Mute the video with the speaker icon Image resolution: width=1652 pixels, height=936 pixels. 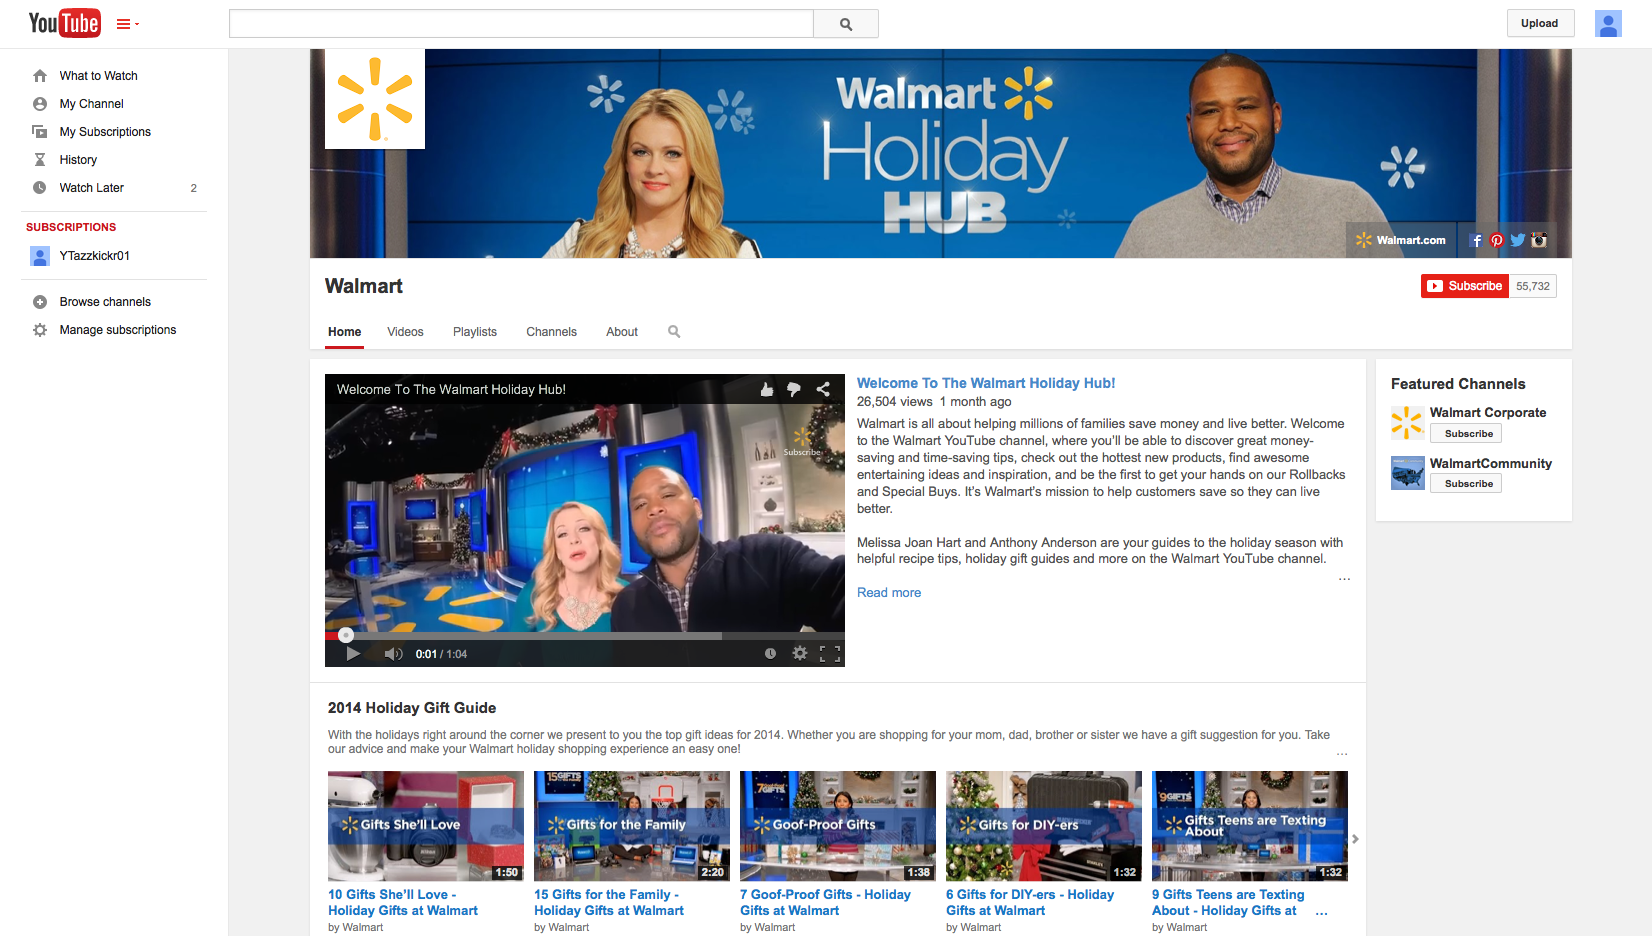point(393,654)
